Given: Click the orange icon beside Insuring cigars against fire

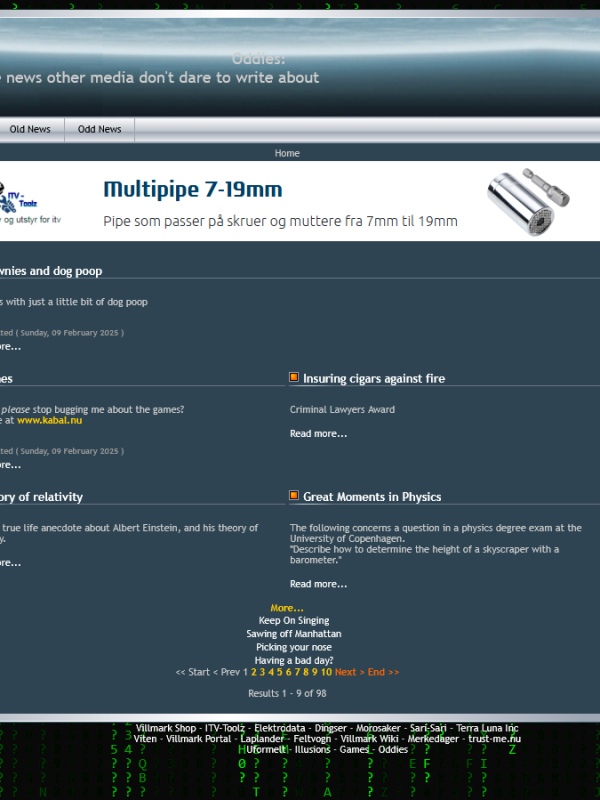Looking at the screenshot, I should 294,377.
